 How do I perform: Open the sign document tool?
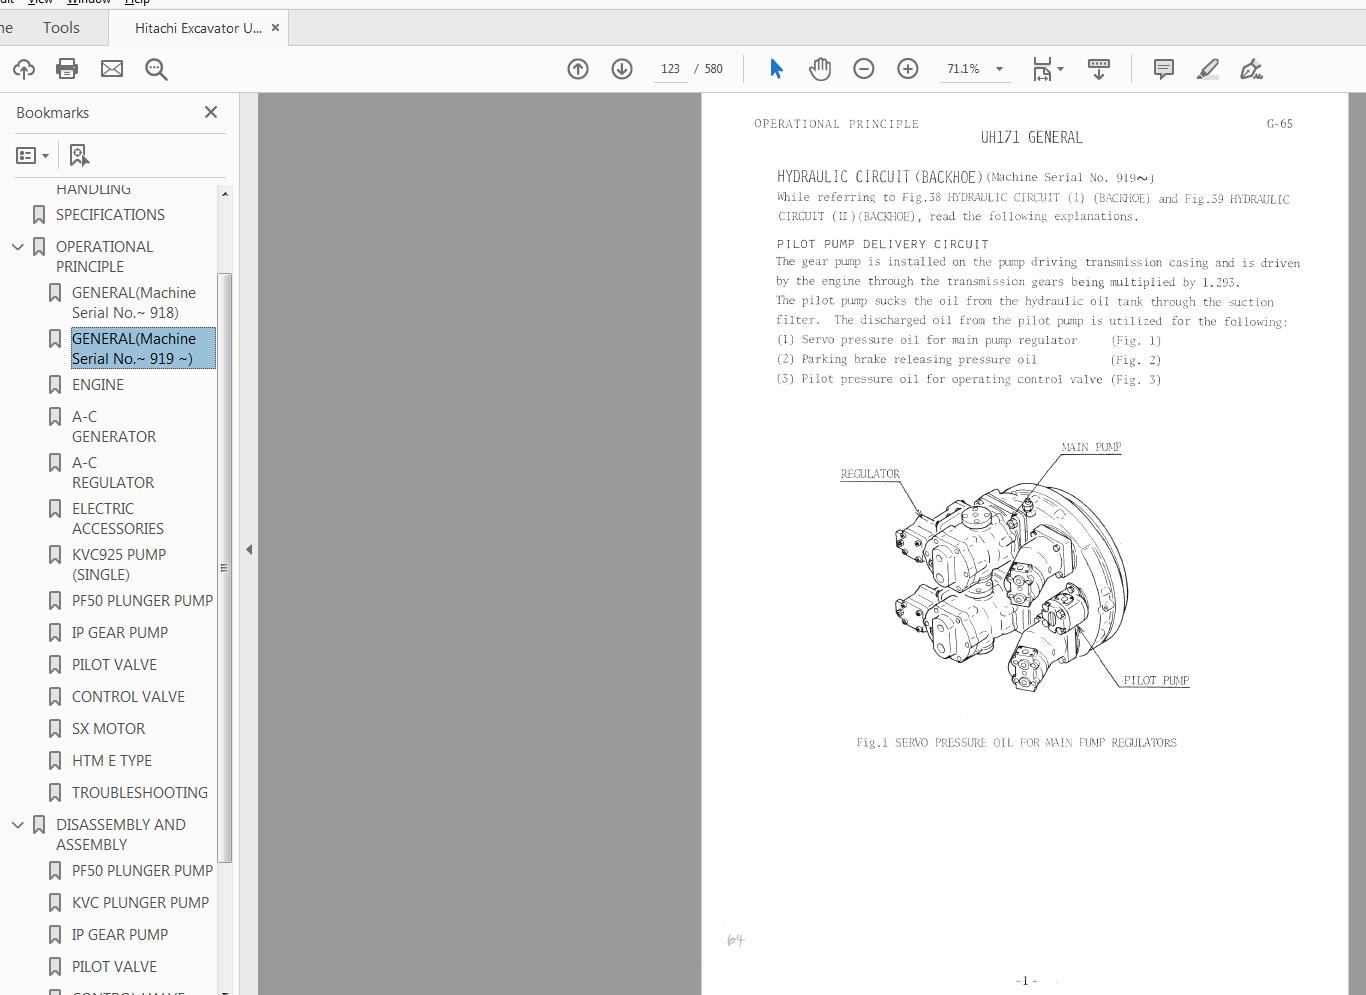(x=1251, y=69)
